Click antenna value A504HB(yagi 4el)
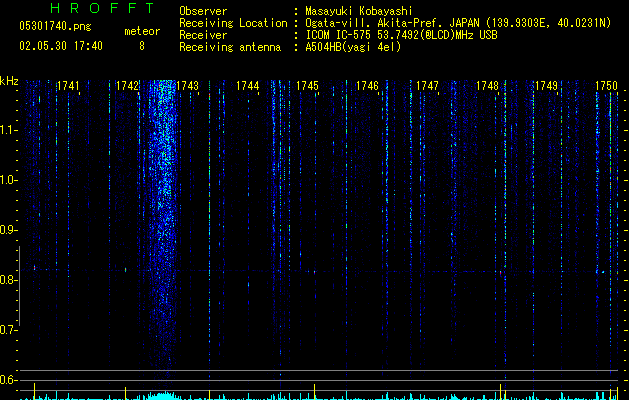Screen dimensions: 629x400 (353, 47)
